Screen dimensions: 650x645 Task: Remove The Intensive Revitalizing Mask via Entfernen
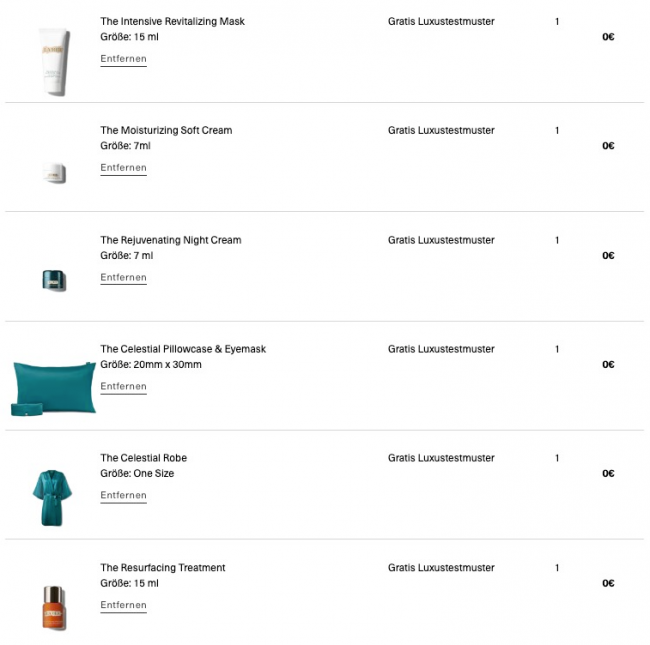(123, 59)
